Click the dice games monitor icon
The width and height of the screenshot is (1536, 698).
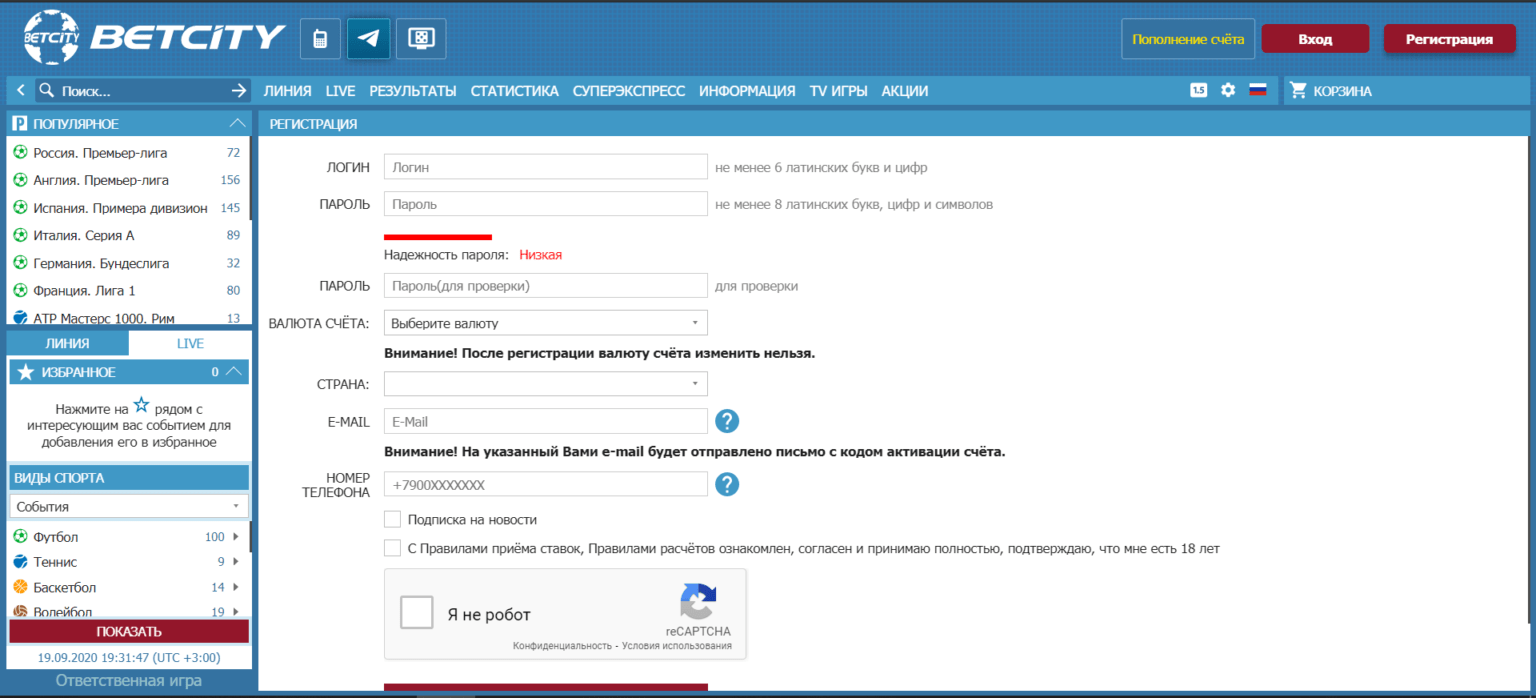pos(421,39)
